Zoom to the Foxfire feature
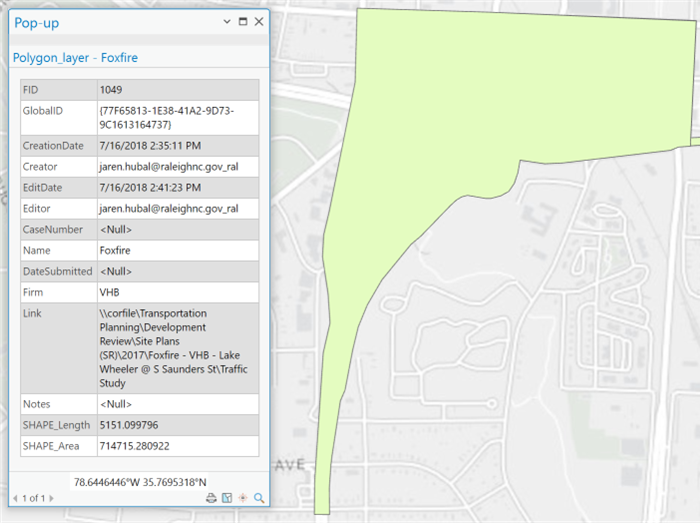Screen dimensions: 700x523 [259, 498]
